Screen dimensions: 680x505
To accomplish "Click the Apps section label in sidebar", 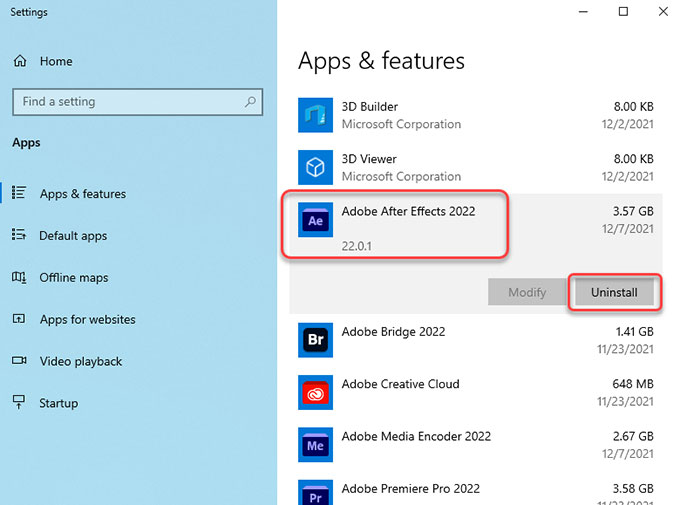I will (26, 143).
